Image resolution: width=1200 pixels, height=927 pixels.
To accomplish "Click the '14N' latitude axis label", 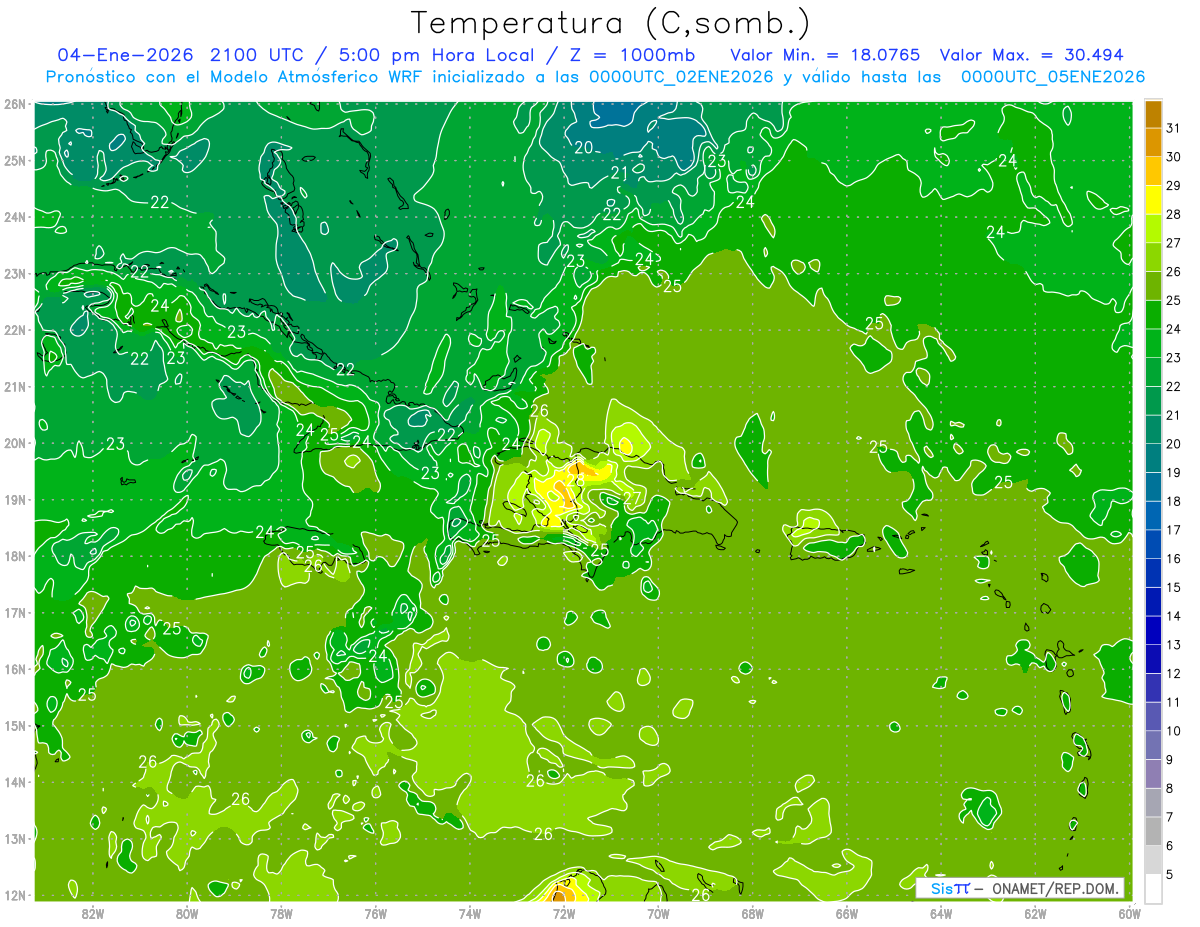I will click(x=14, y=782).
